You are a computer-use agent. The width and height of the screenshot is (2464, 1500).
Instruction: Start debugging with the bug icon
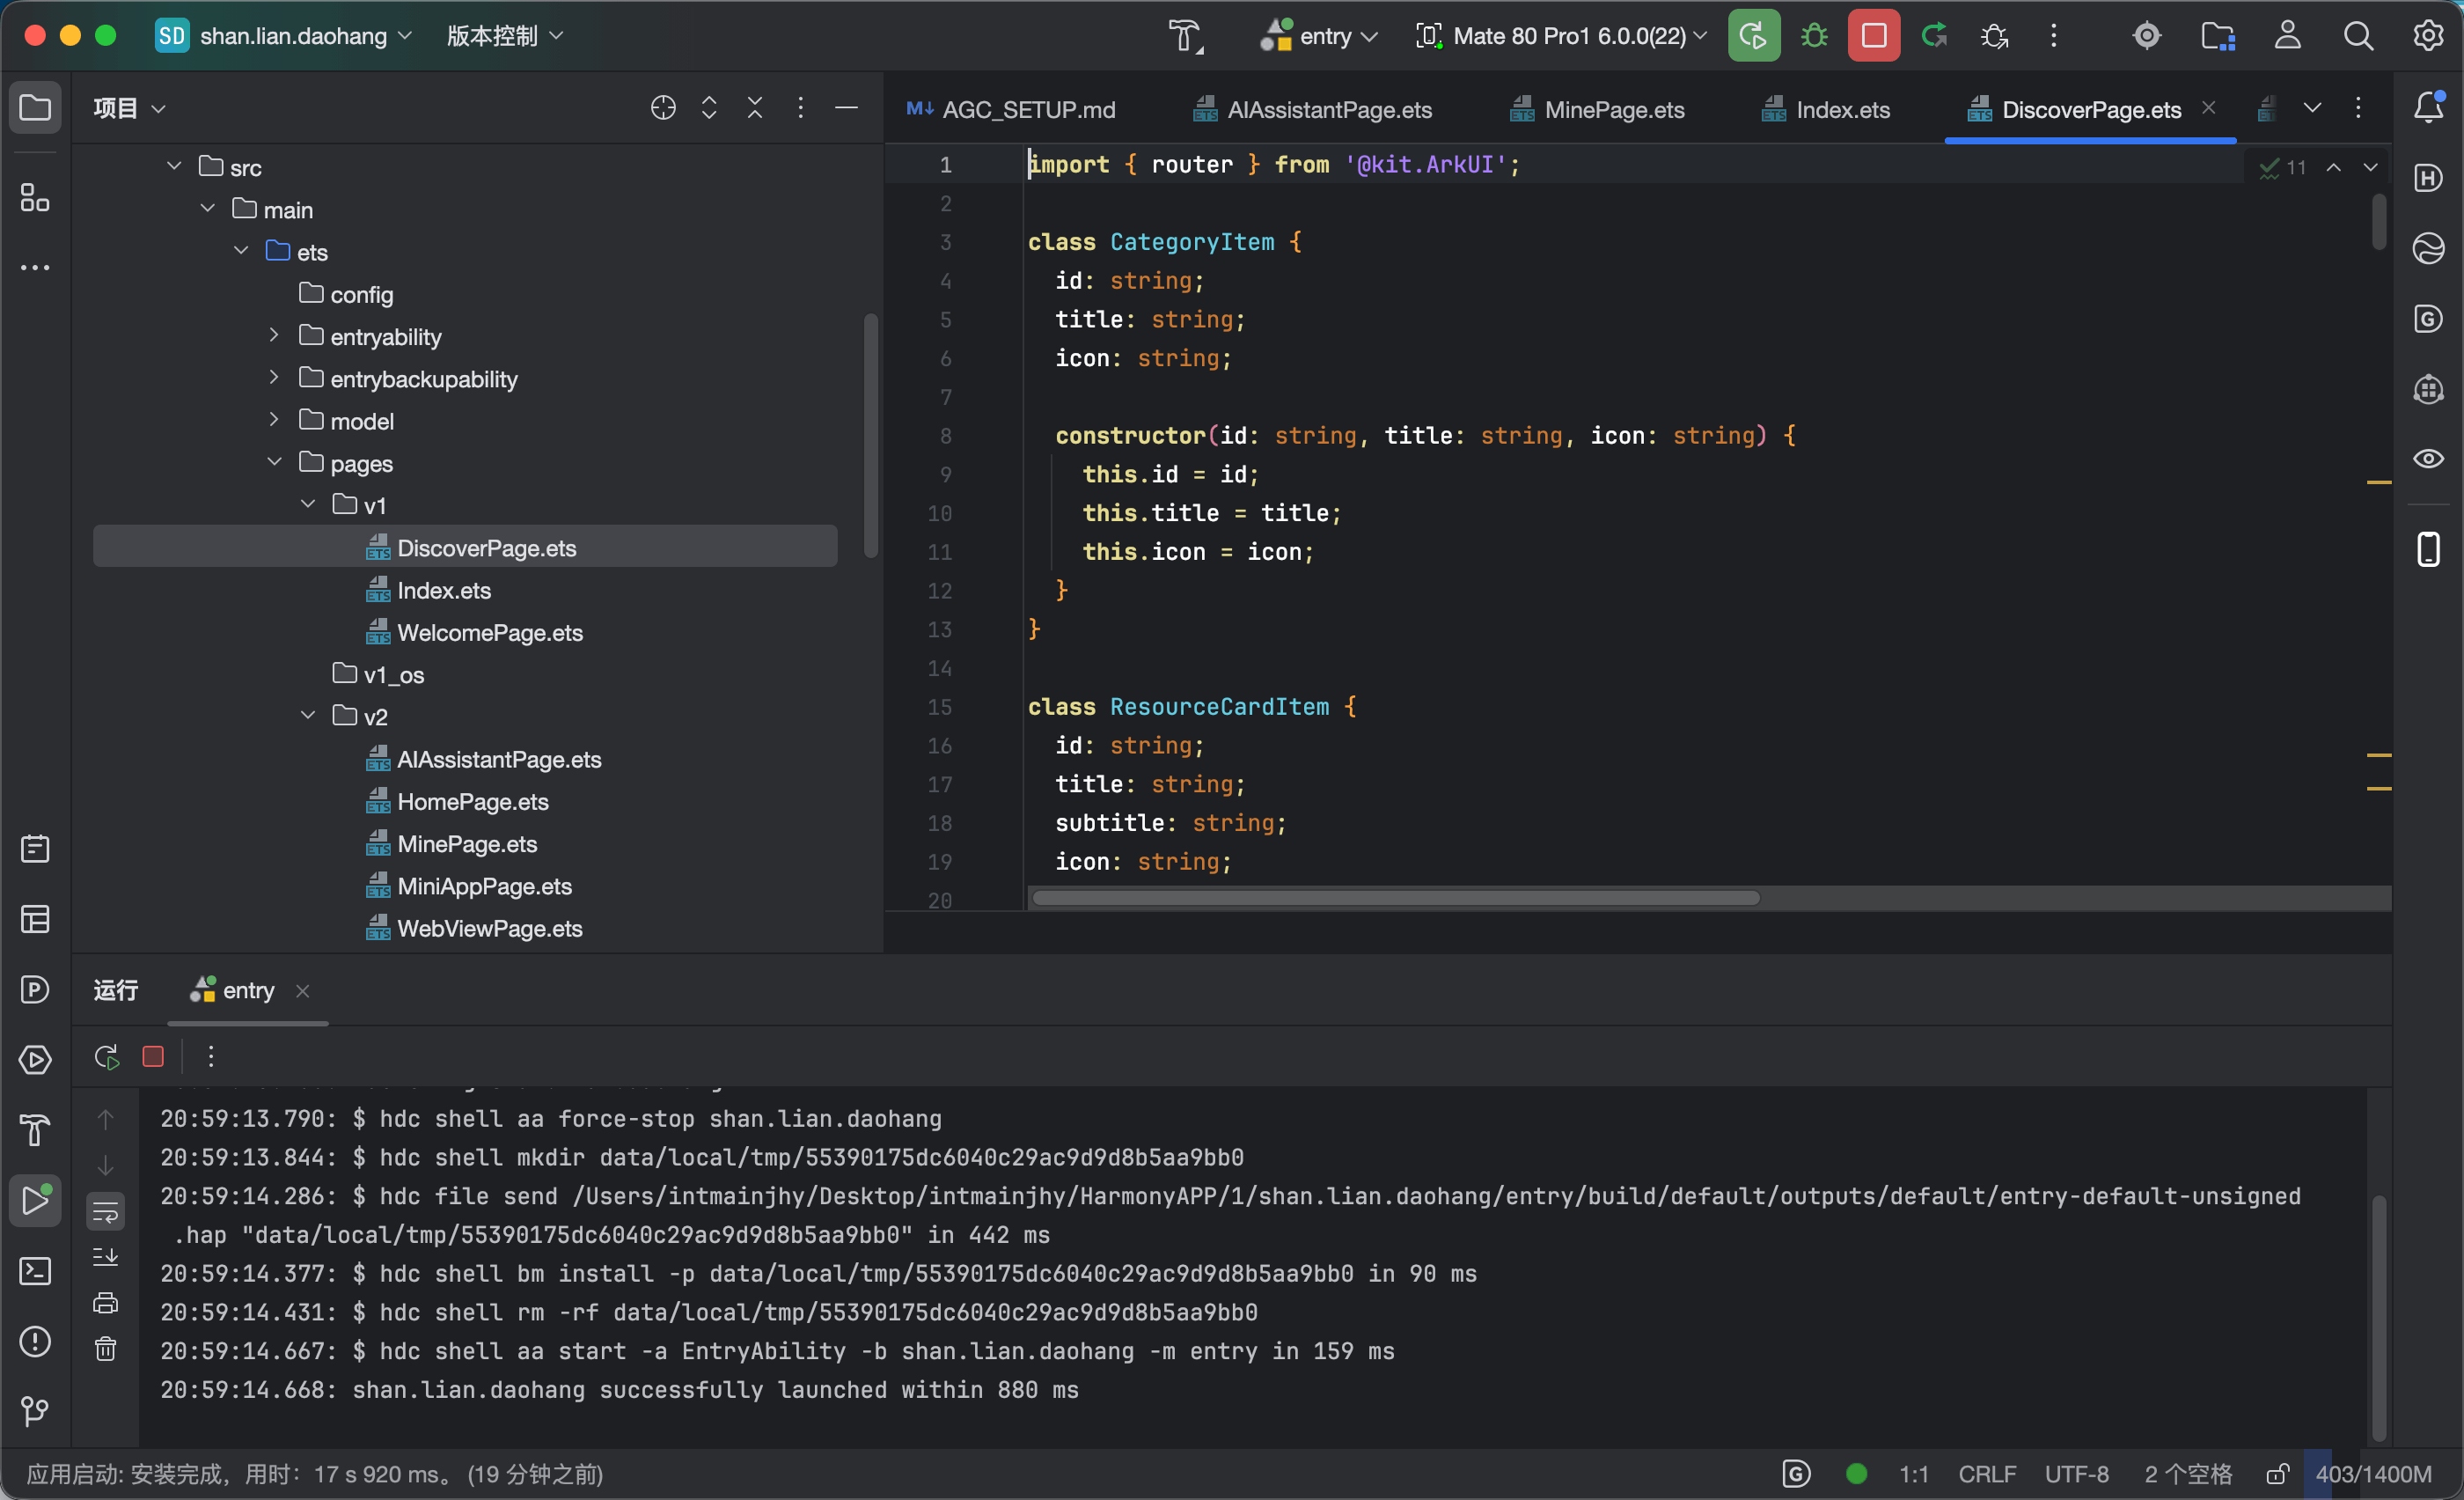coord(1814,36)
